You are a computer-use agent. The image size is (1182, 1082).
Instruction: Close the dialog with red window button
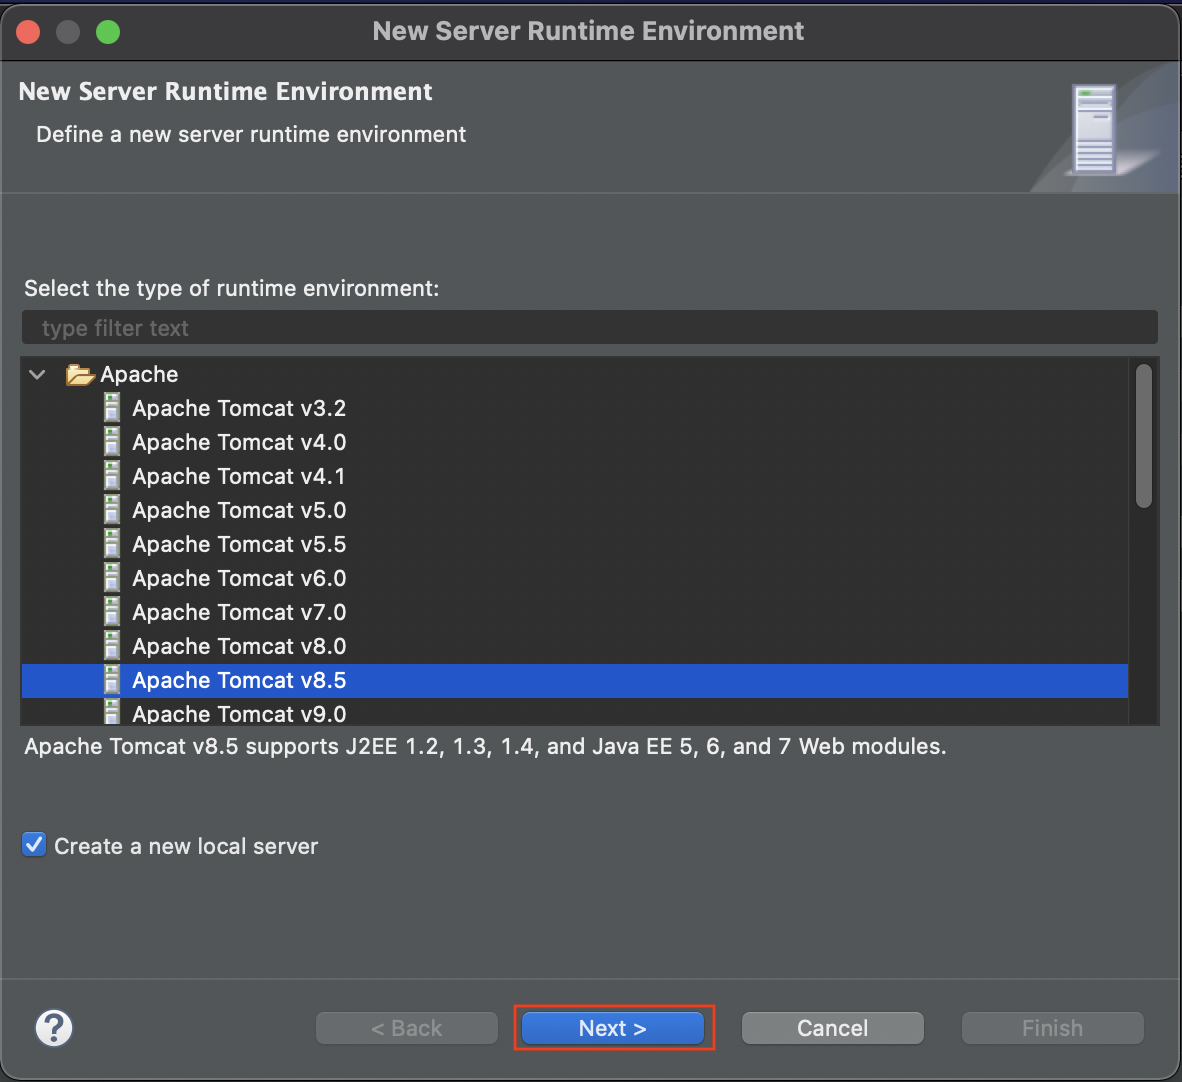28,32
